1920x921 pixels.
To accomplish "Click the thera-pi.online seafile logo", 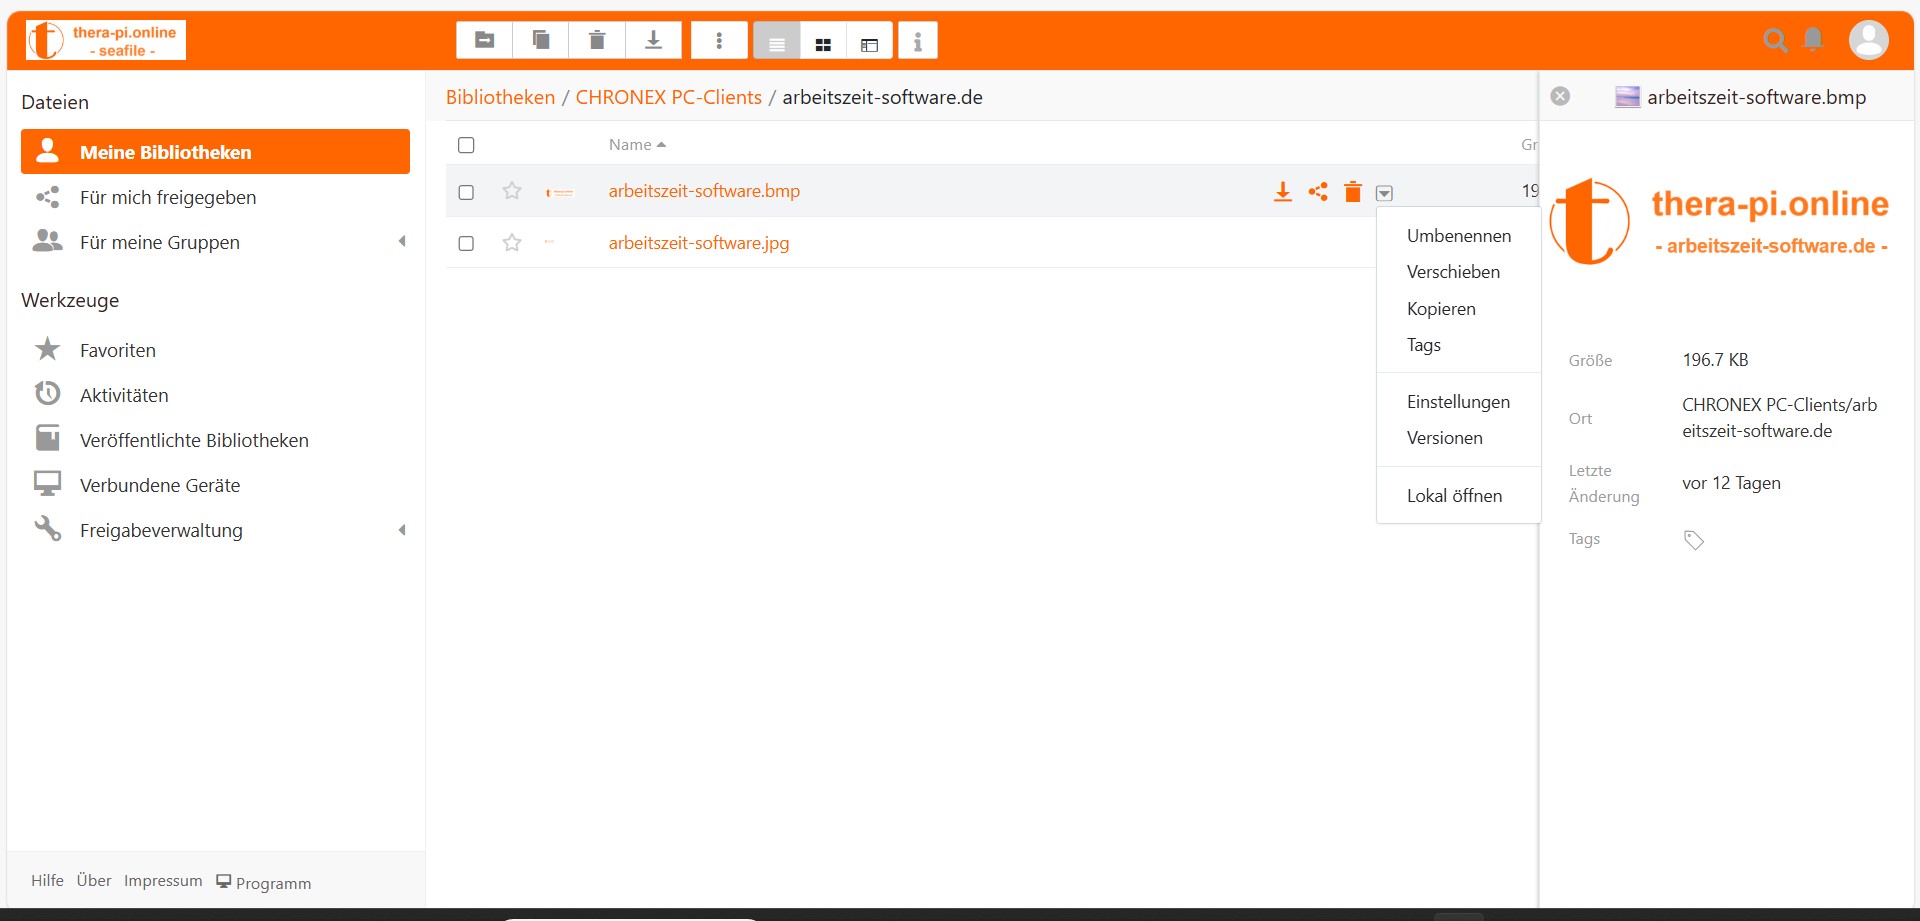I will [106, 40].
